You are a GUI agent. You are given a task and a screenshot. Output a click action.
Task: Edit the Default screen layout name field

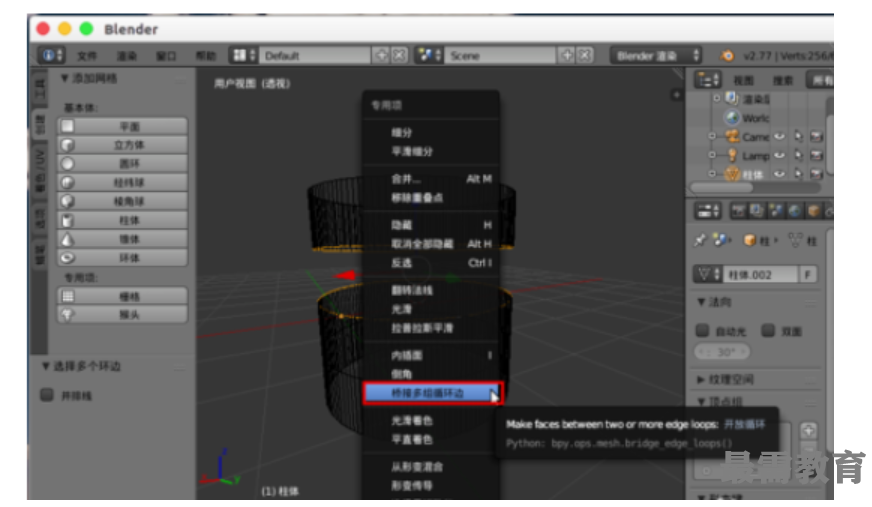315,56
